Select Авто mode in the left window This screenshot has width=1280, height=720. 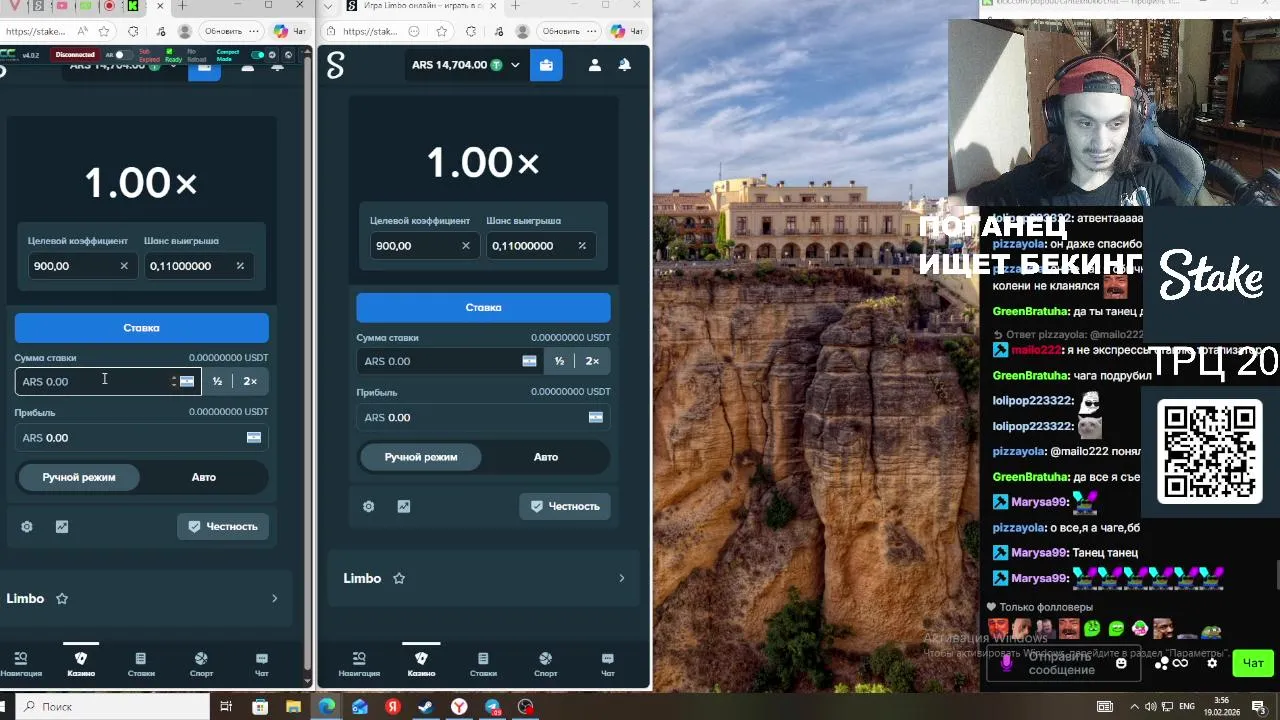pos(204,477)
